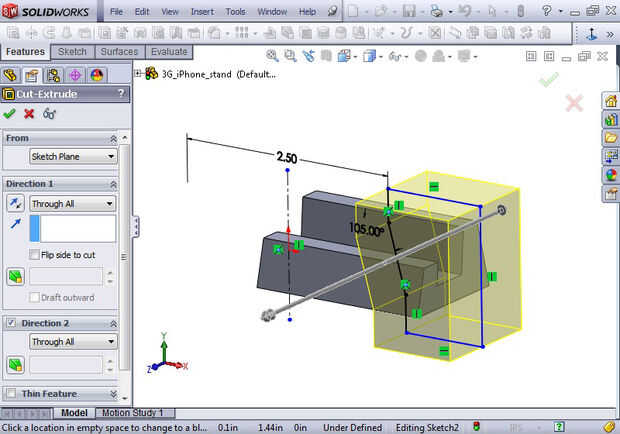Switch to the Evaluate tab
Screen dimensions: 620x434
[x=169, y=52]
